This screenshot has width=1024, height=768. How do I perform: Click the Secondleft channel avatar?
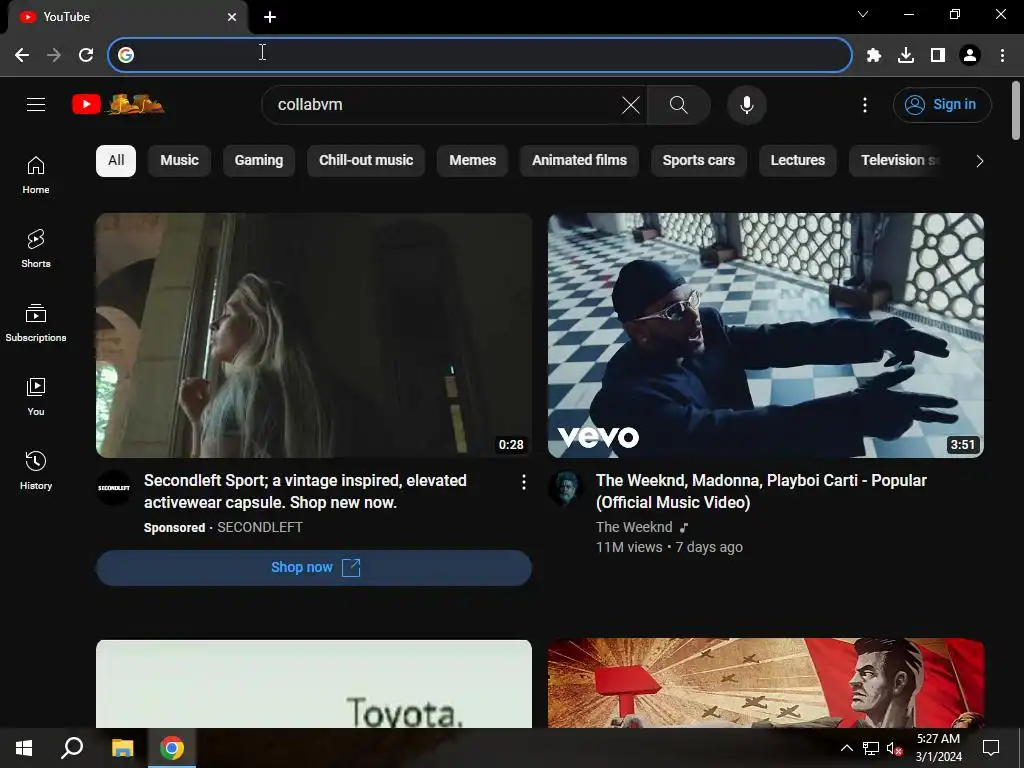coord(114,488)
